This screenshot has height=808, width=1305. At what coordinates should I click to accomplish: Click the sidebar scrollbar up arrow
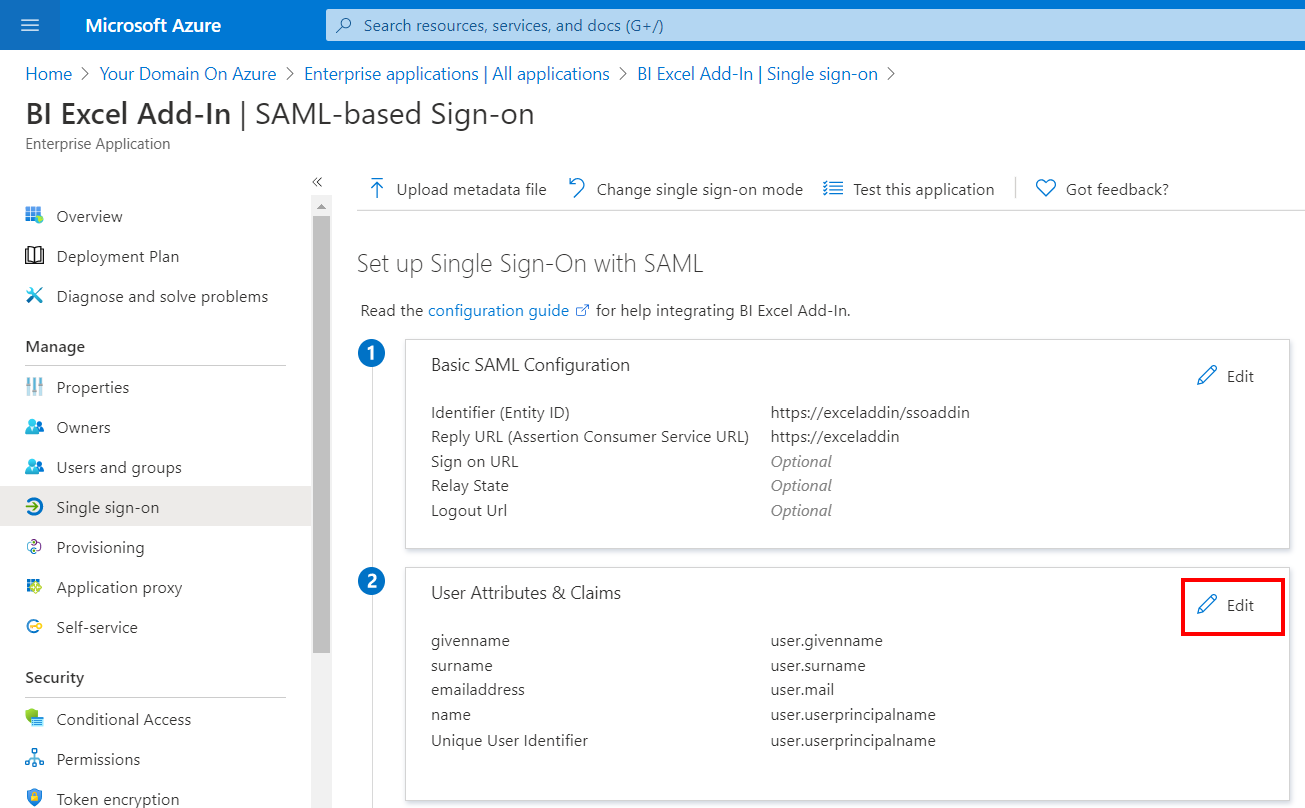tap(322, 207)
